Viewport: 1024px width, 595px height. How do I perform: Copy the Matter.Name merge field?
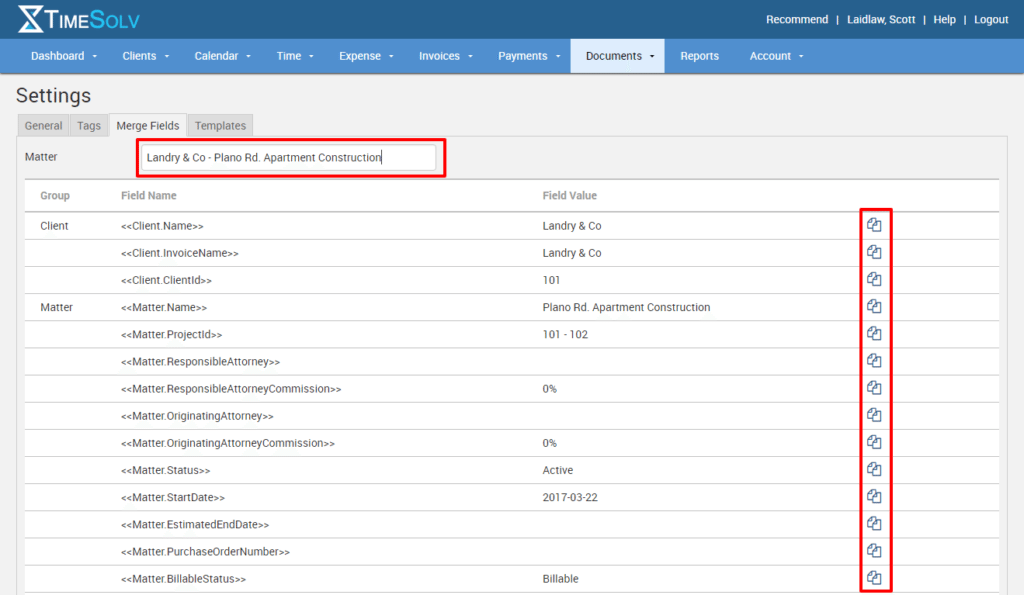pyautogui.click(x=874, y=306)
